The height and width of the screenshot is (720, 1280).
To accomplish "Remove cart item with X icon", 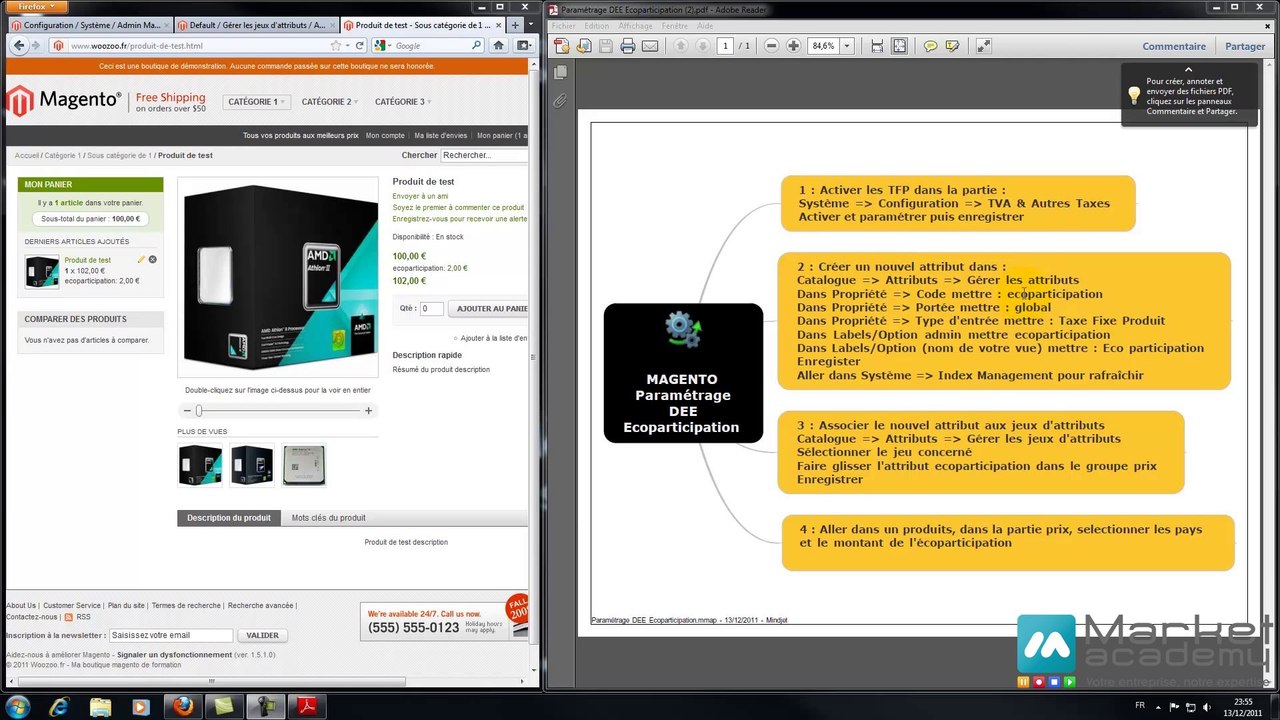I will pyautogui.click(x=153, y=260).
